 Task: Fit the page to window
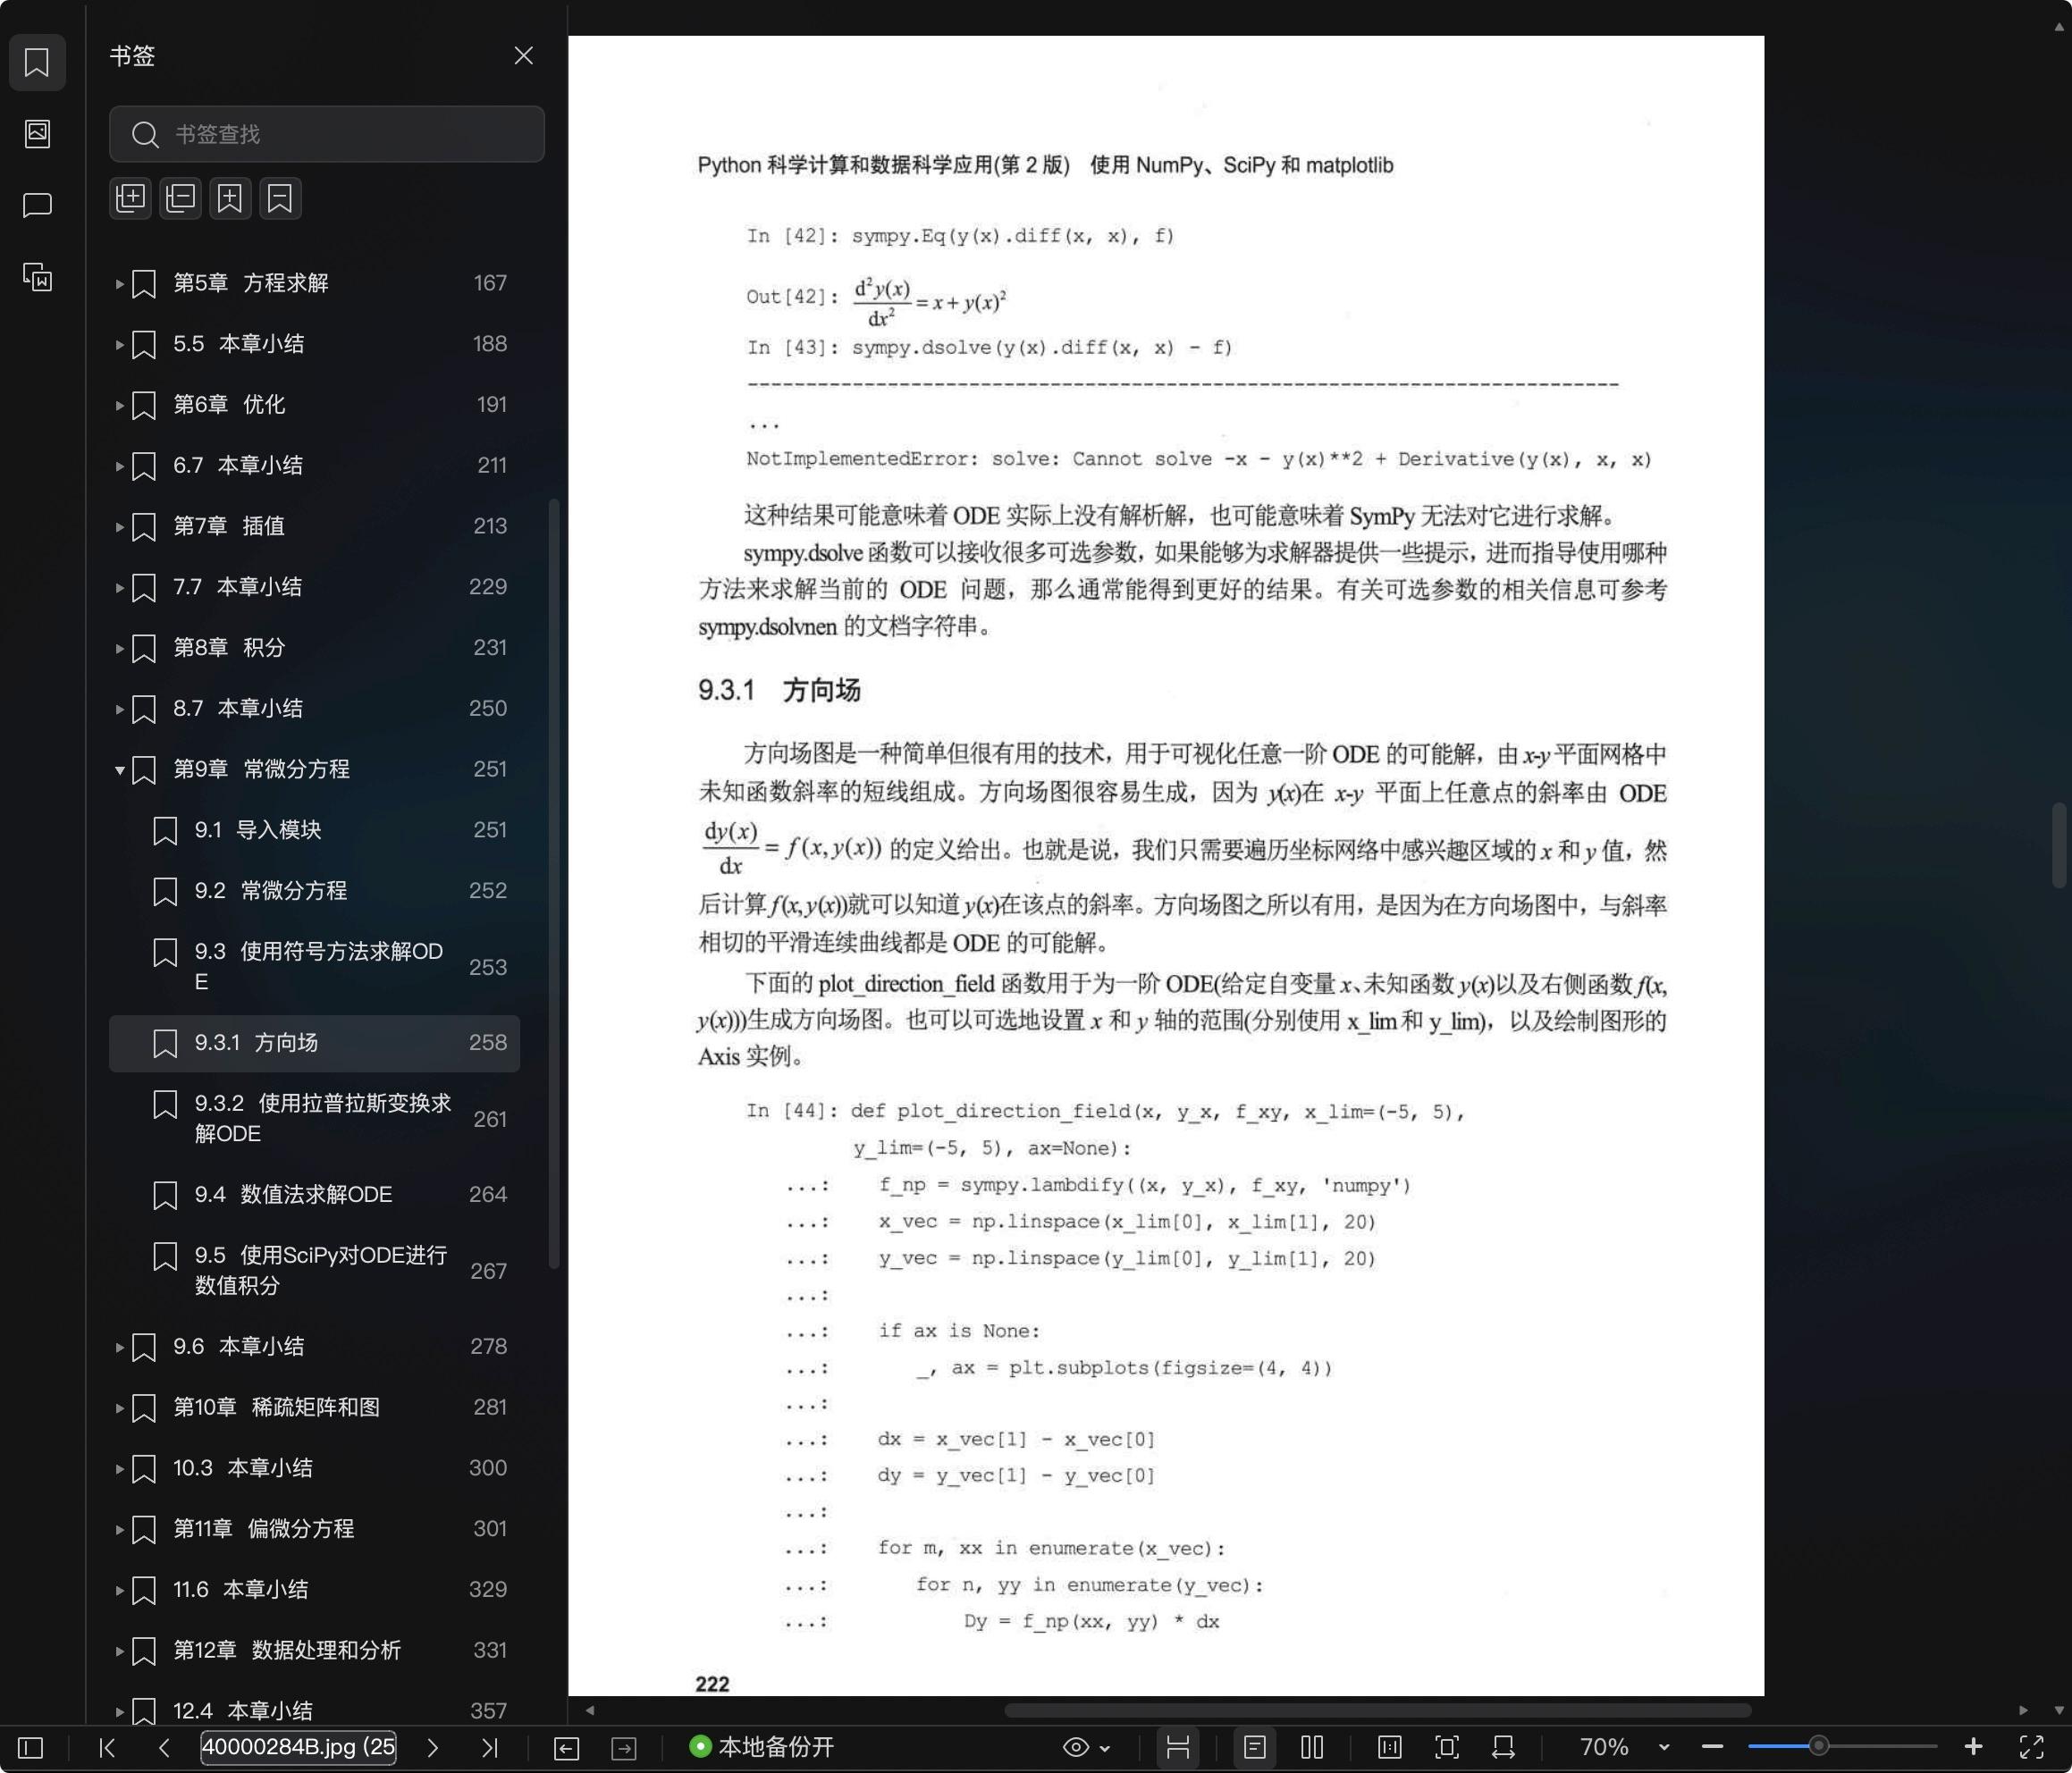tap(1446, 1748)
